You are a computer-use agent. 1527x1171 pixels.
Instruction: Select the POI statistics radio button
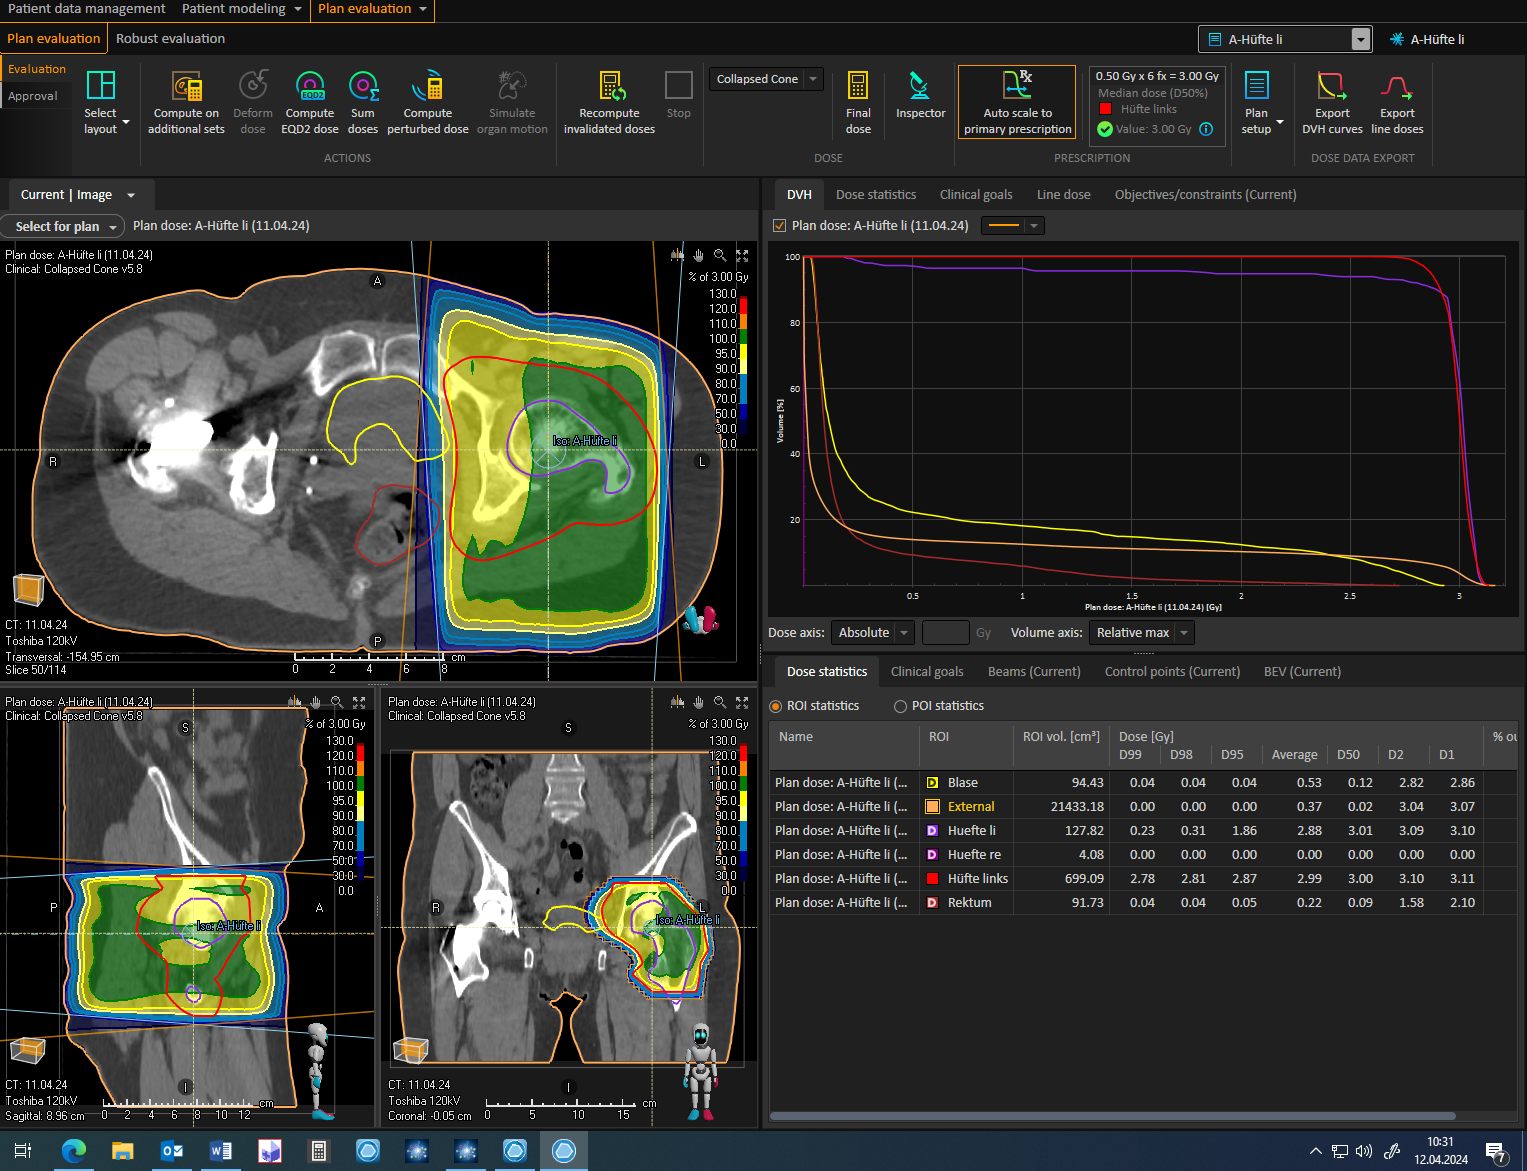900,706
